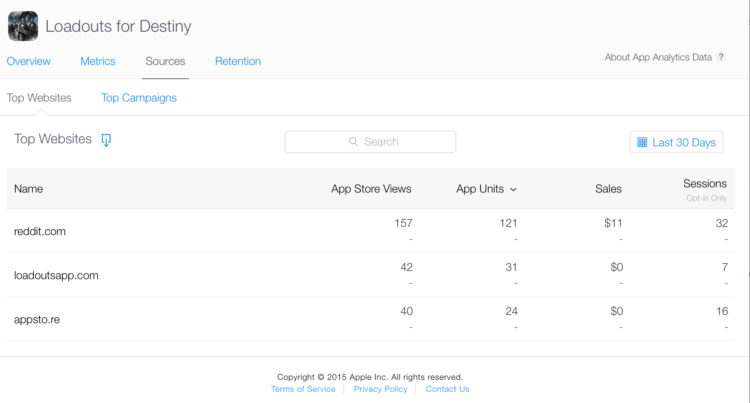Switch to the Metrics tab
Viewport: 750px width, 403px height.
(98, 61)
